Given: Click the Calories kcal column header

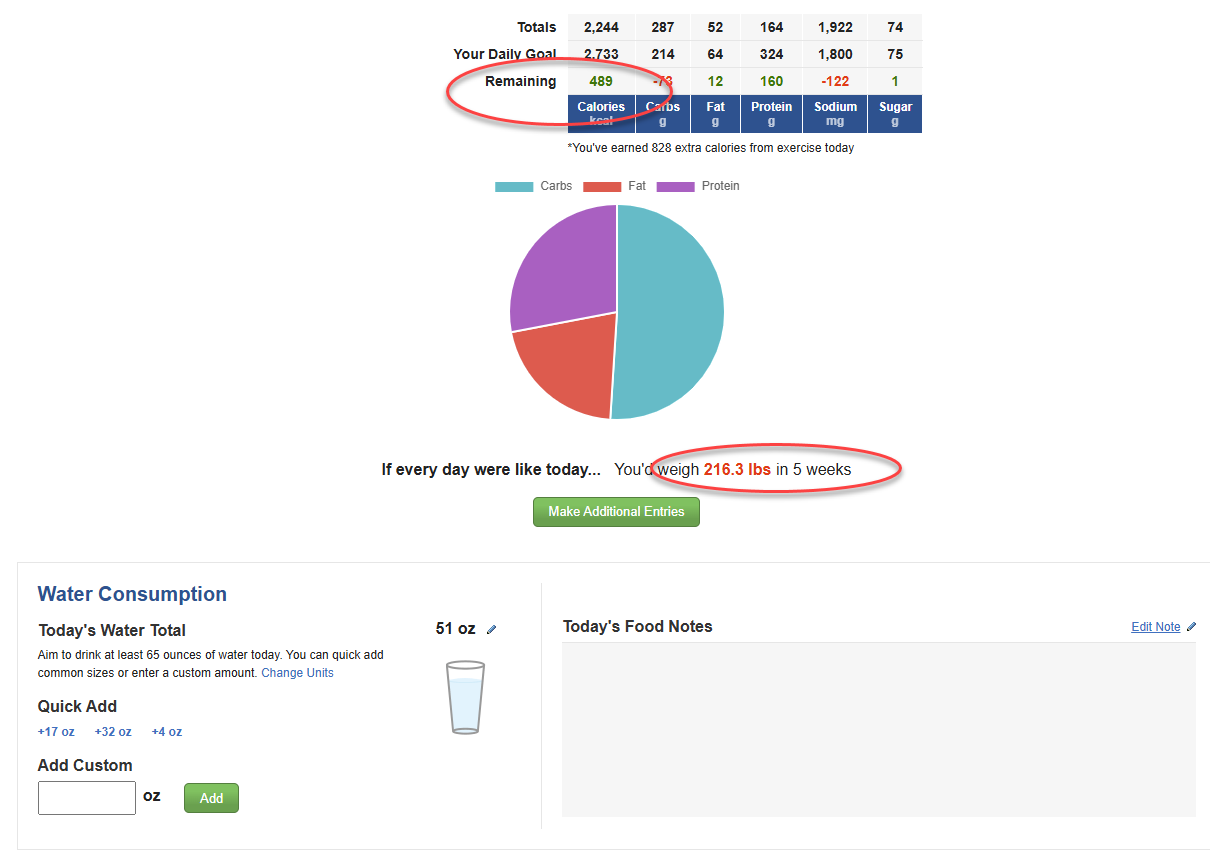Looking at the screenshot, I should click(601, 114).
